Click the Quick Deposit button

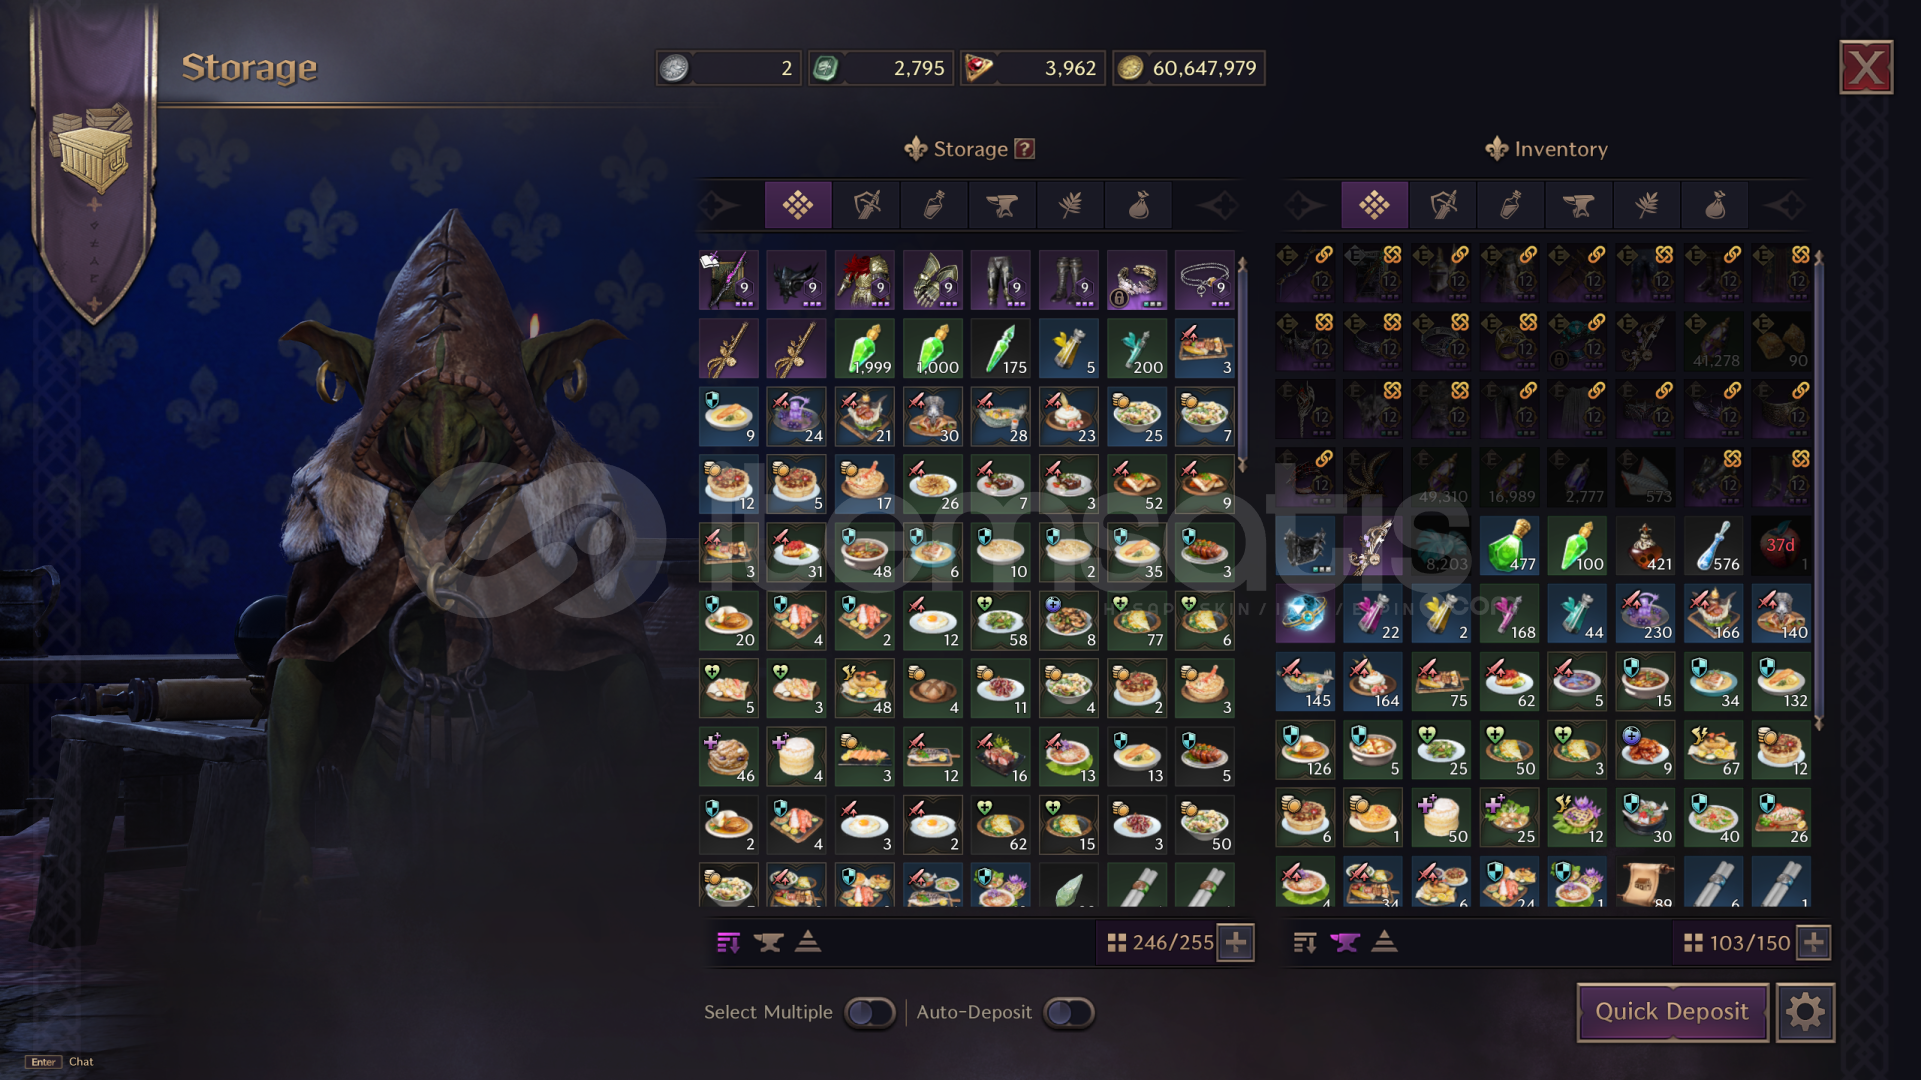(x=1672, y=1012)
